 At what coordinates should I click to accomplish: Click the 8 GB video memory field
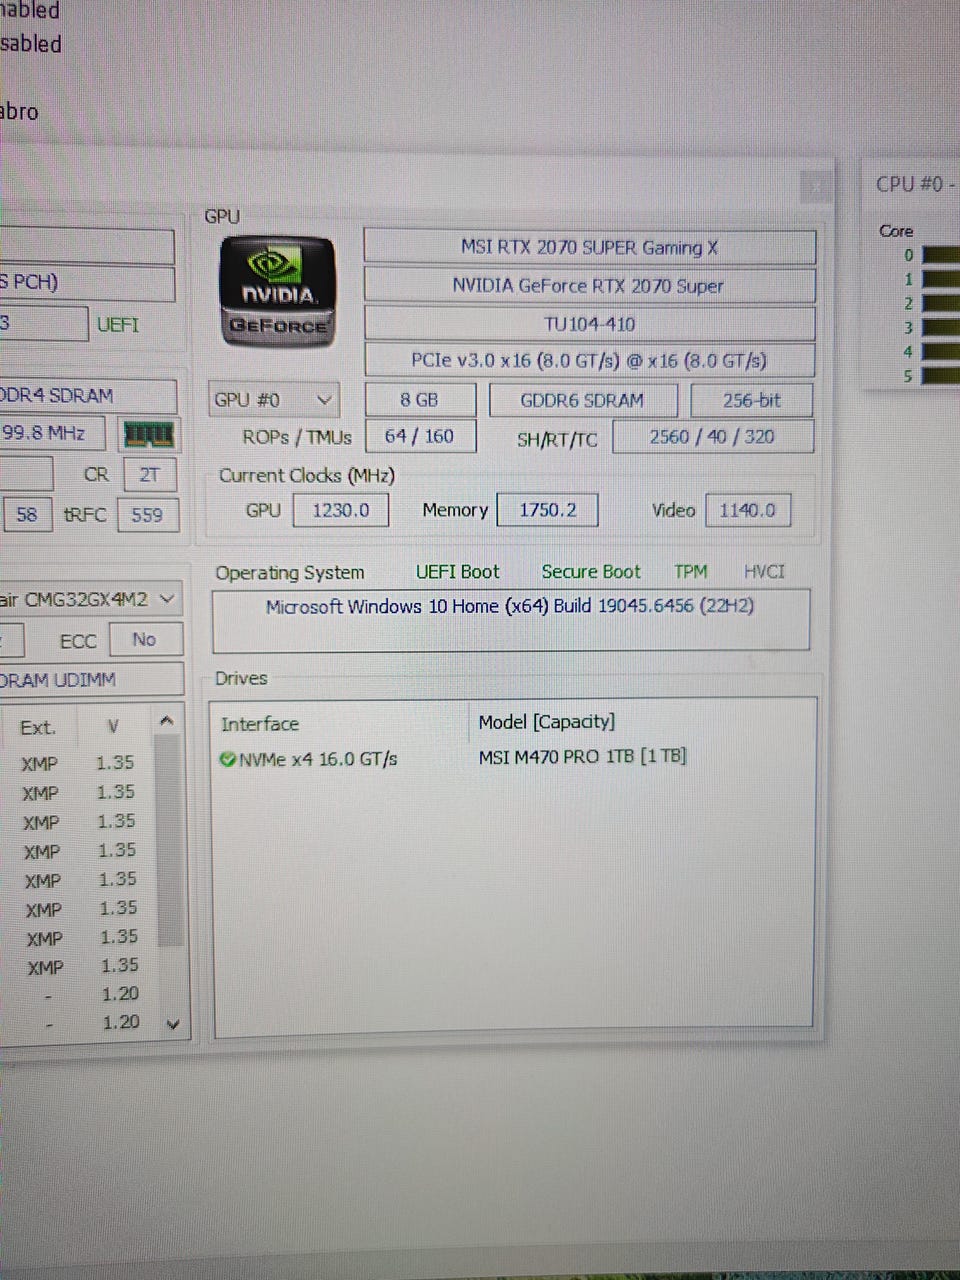click(420, 400)
